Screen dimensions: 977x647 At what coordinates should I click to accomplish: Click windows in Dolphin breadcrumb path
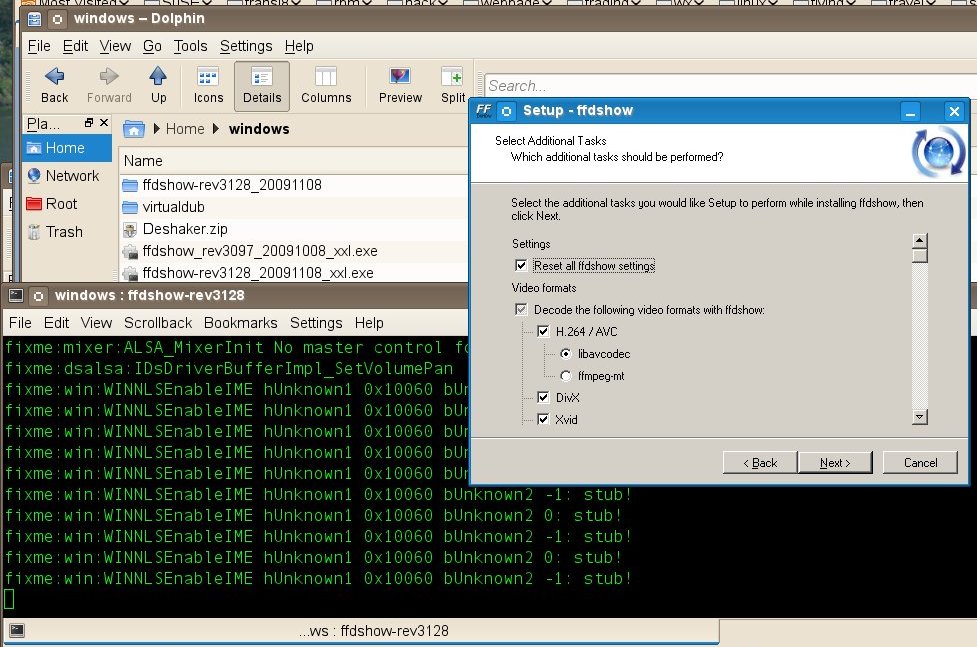click(259, 129)
